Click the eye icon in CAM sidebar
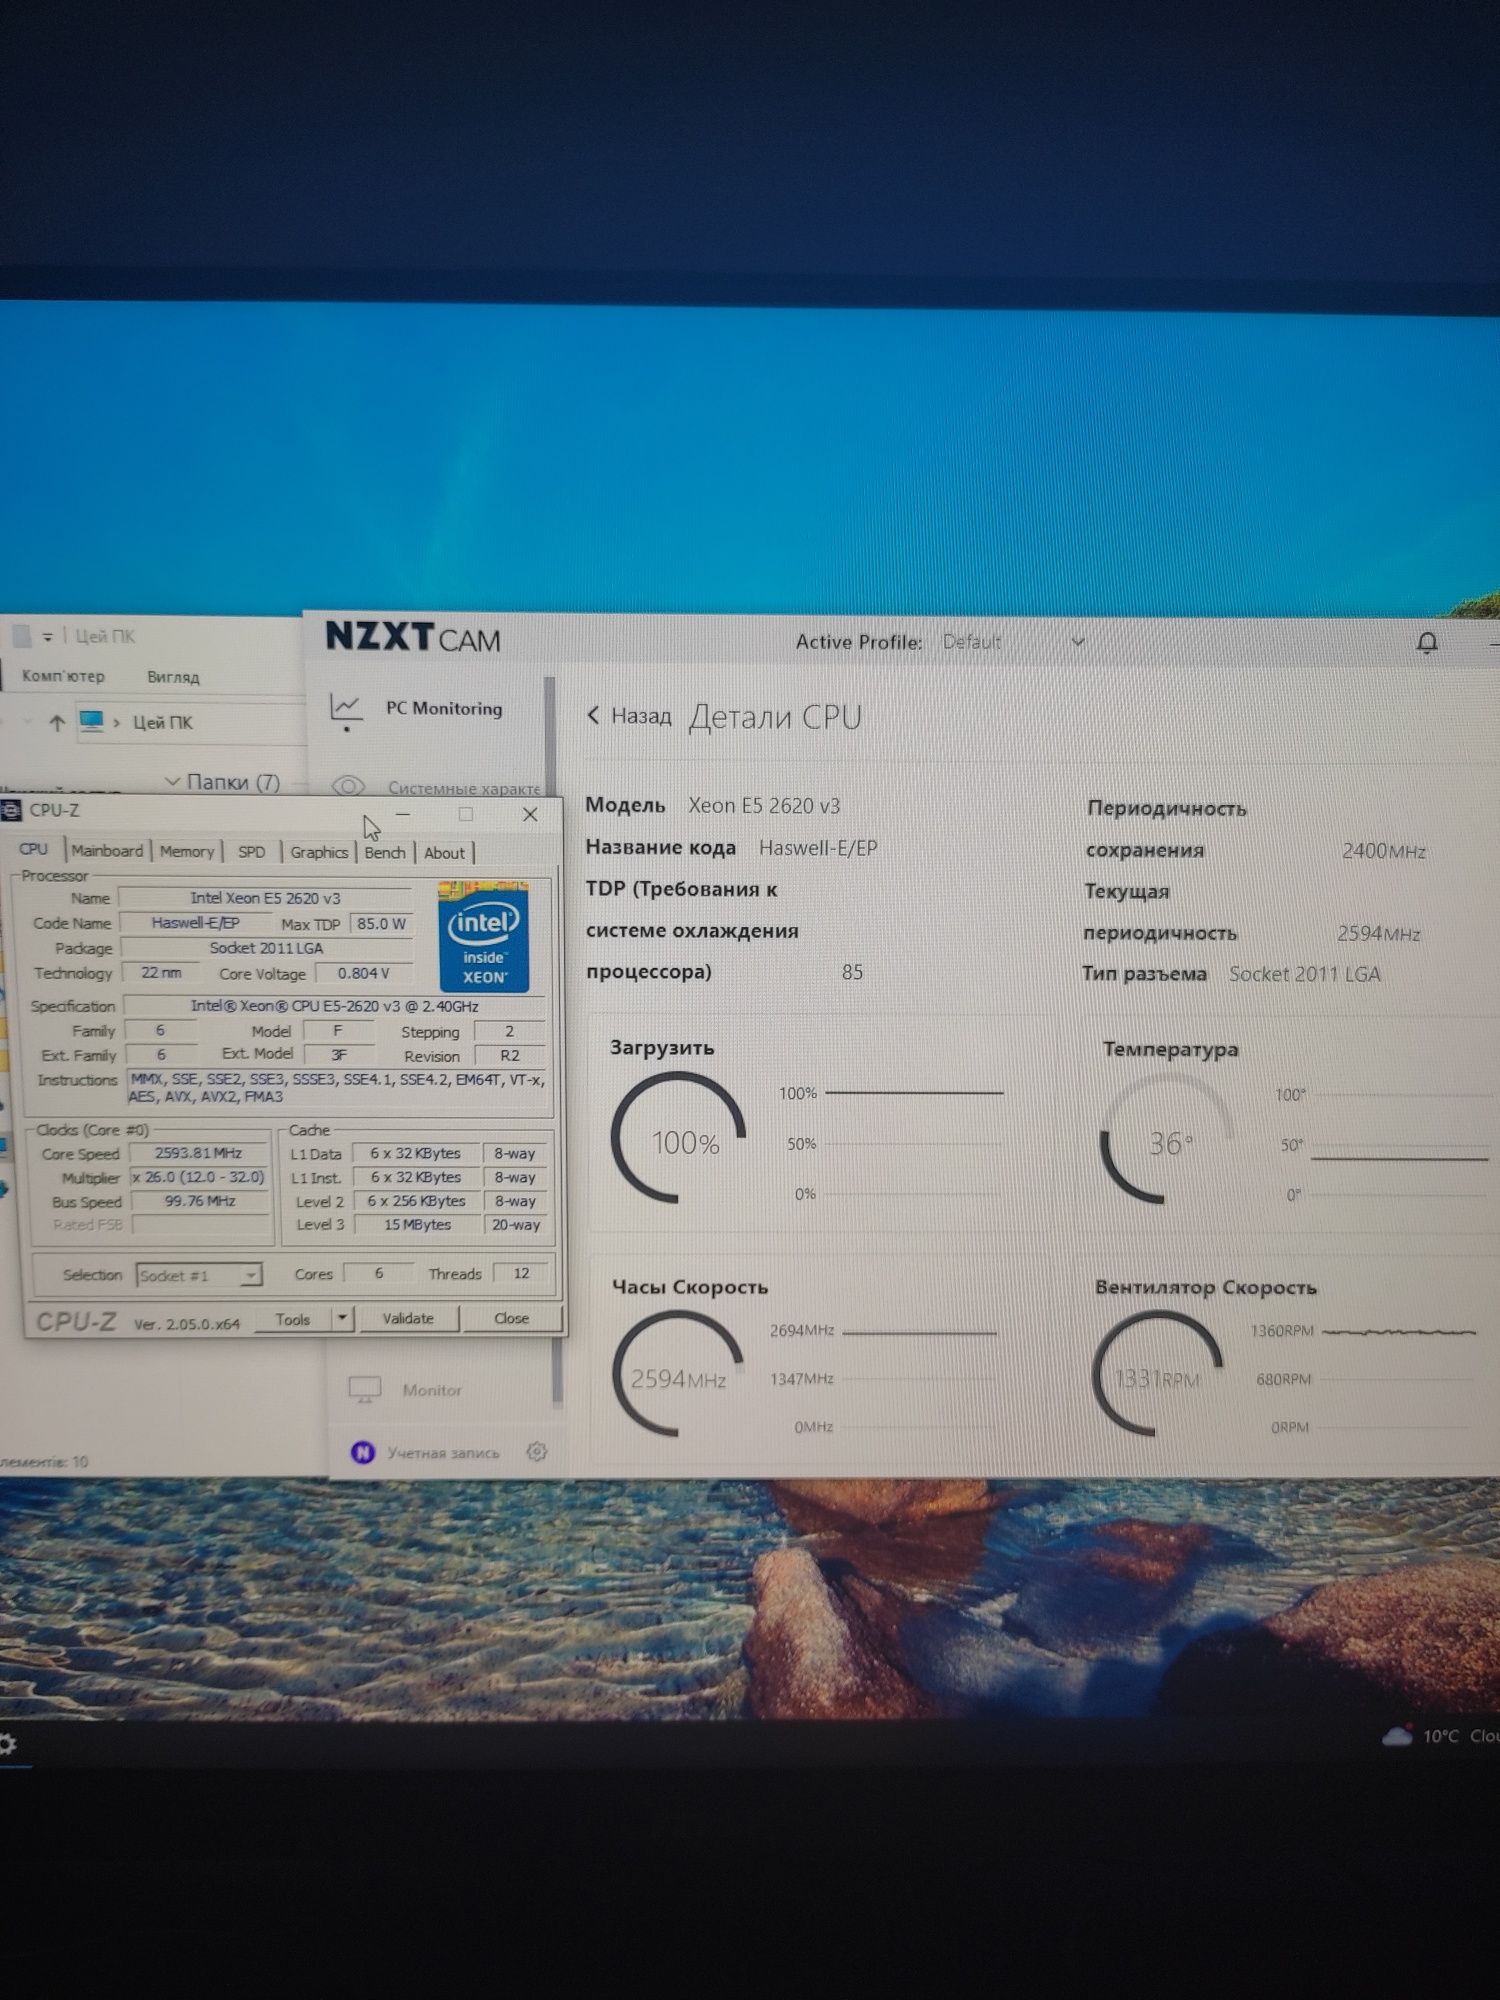 (x=347, y=786)
